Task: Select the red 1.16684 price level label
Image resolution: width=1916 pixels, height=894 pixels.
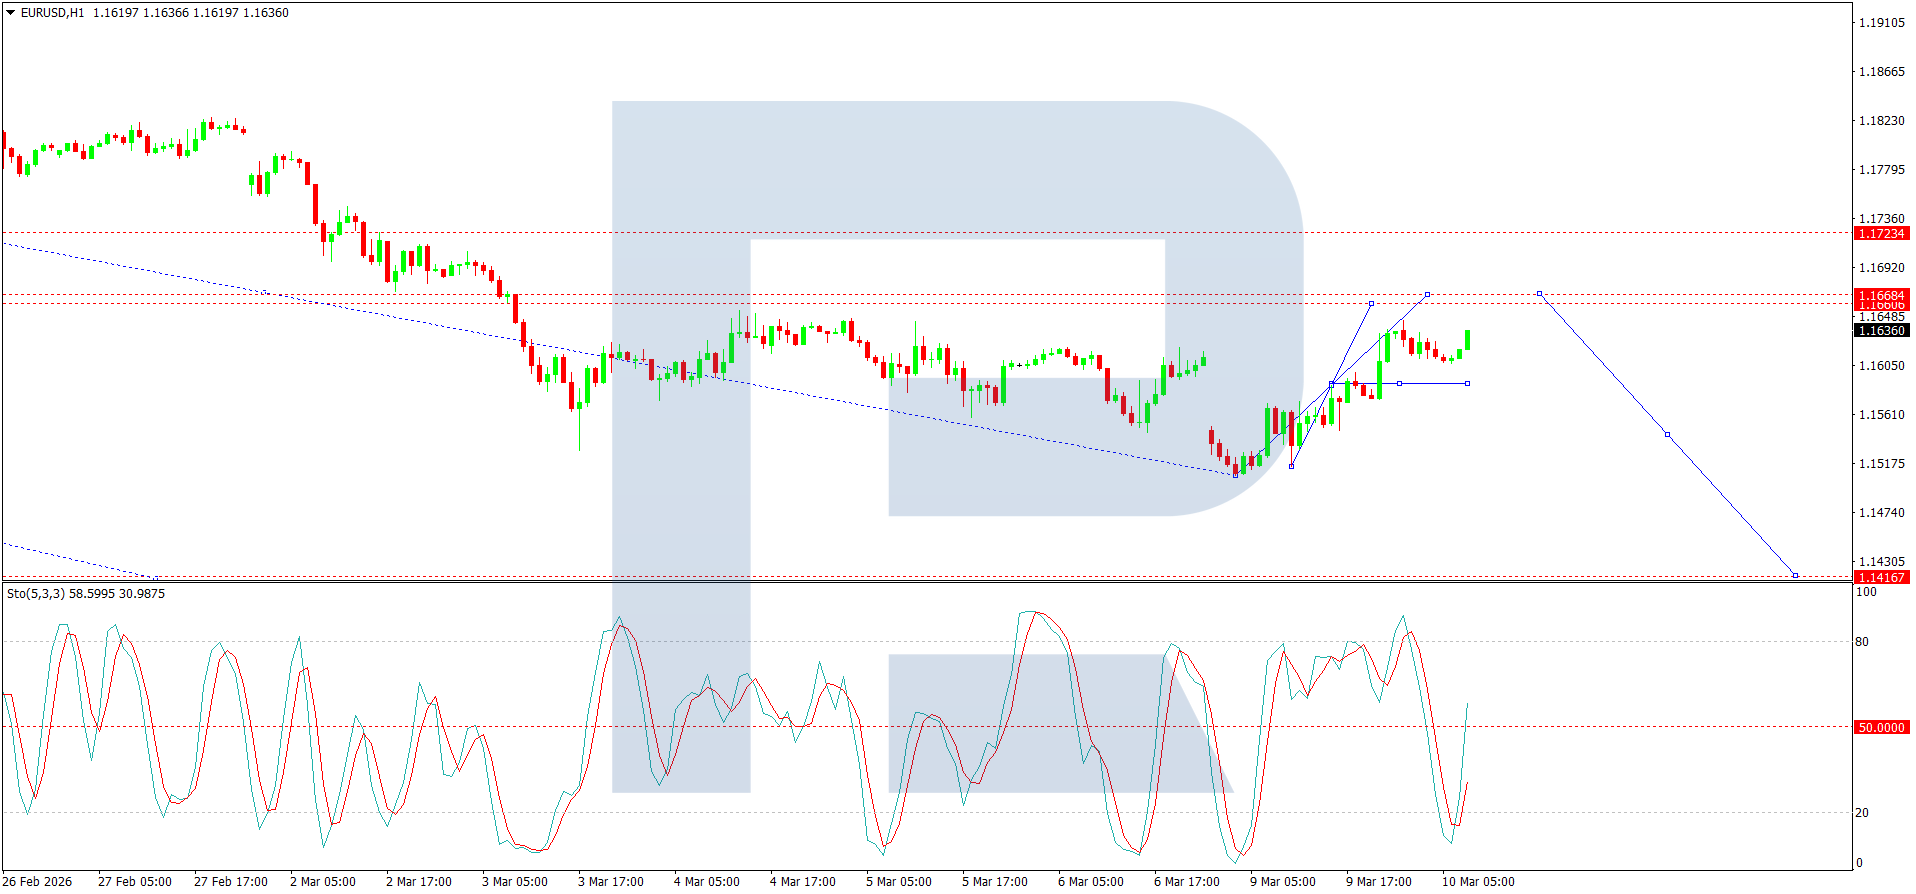Action: point(1881,295)
